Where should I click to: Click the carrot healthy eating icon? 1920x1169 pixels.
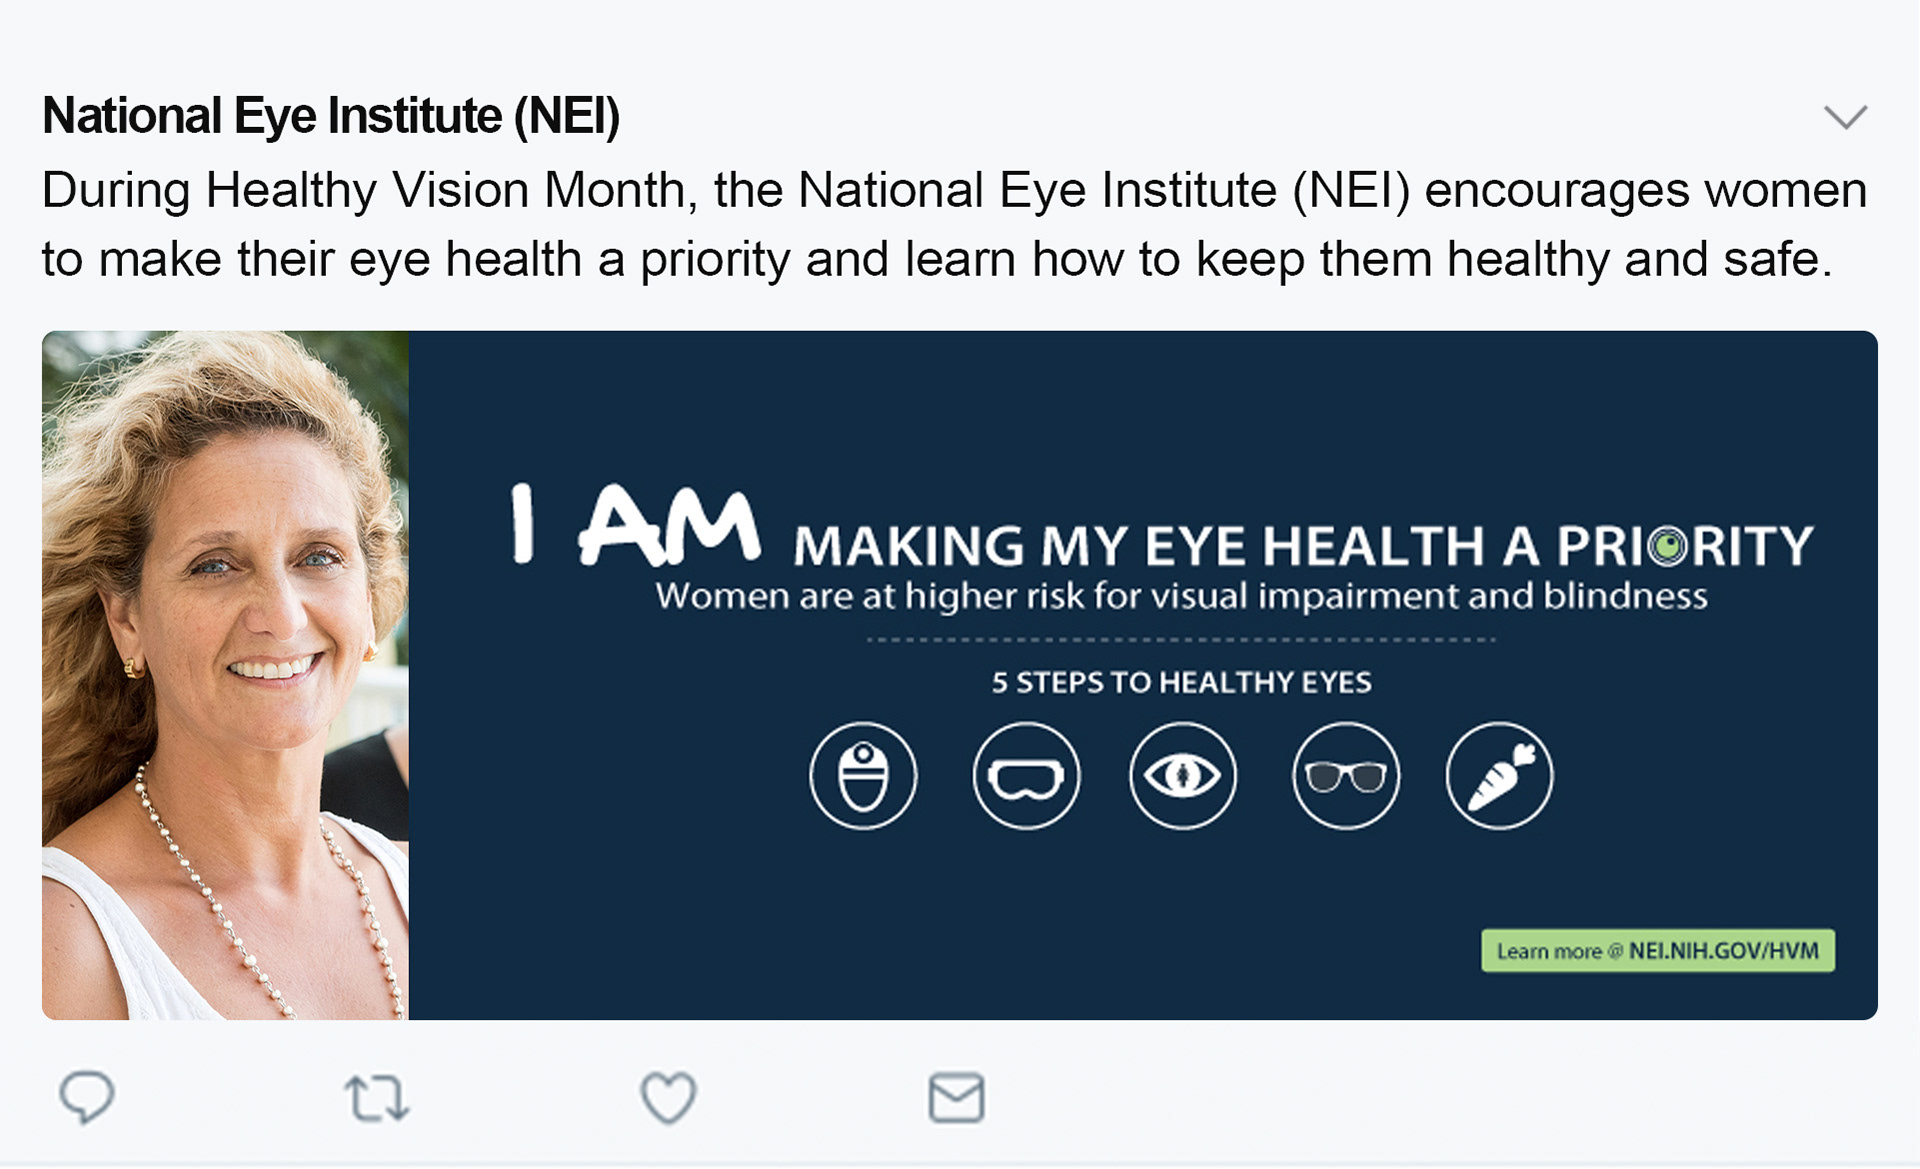[1499, 776]
